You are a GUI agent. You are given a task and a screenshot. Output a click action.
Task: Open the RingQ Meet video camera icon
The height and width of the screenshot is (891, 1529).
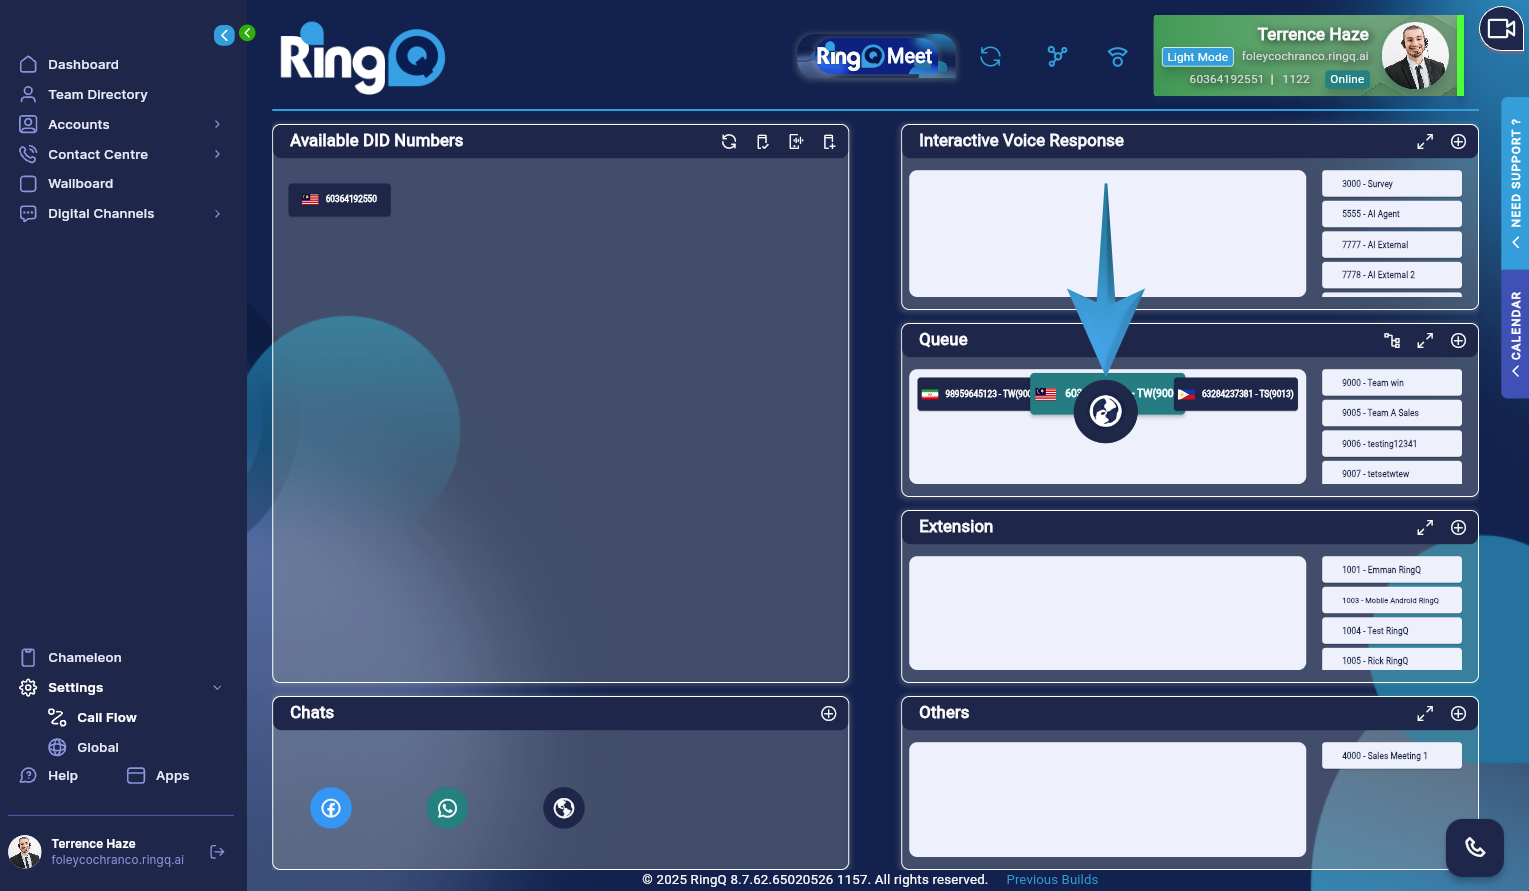pos(1501,29)
